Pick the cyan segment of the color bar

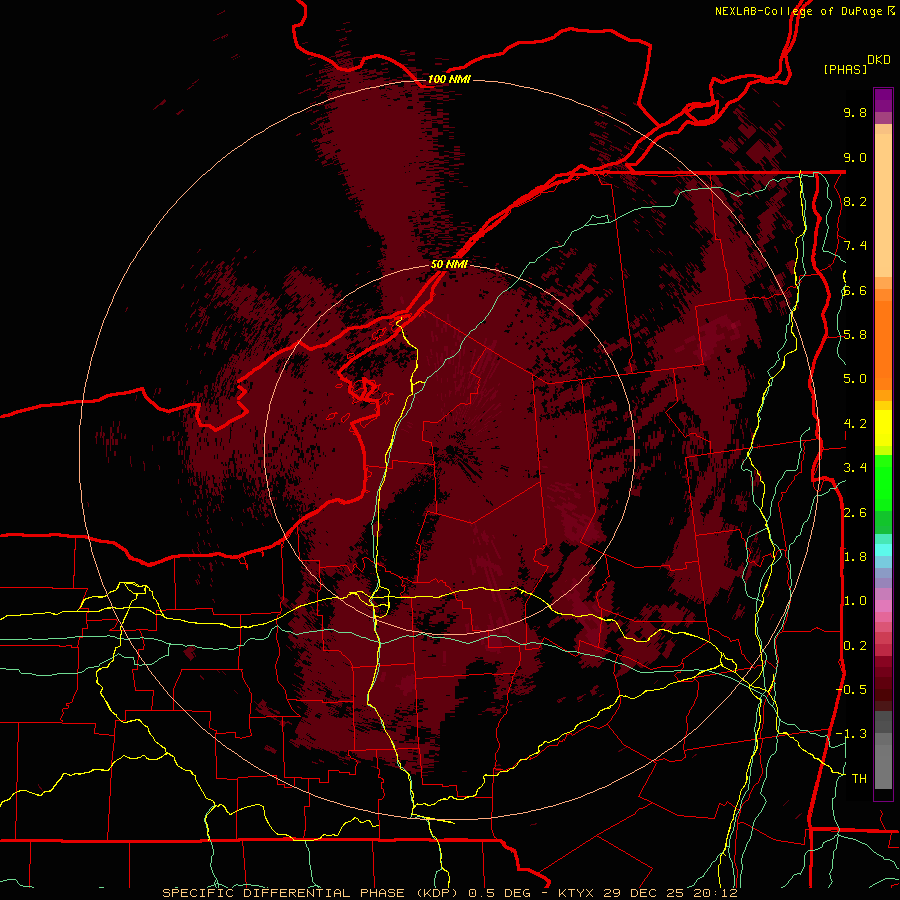click(883, 550)
